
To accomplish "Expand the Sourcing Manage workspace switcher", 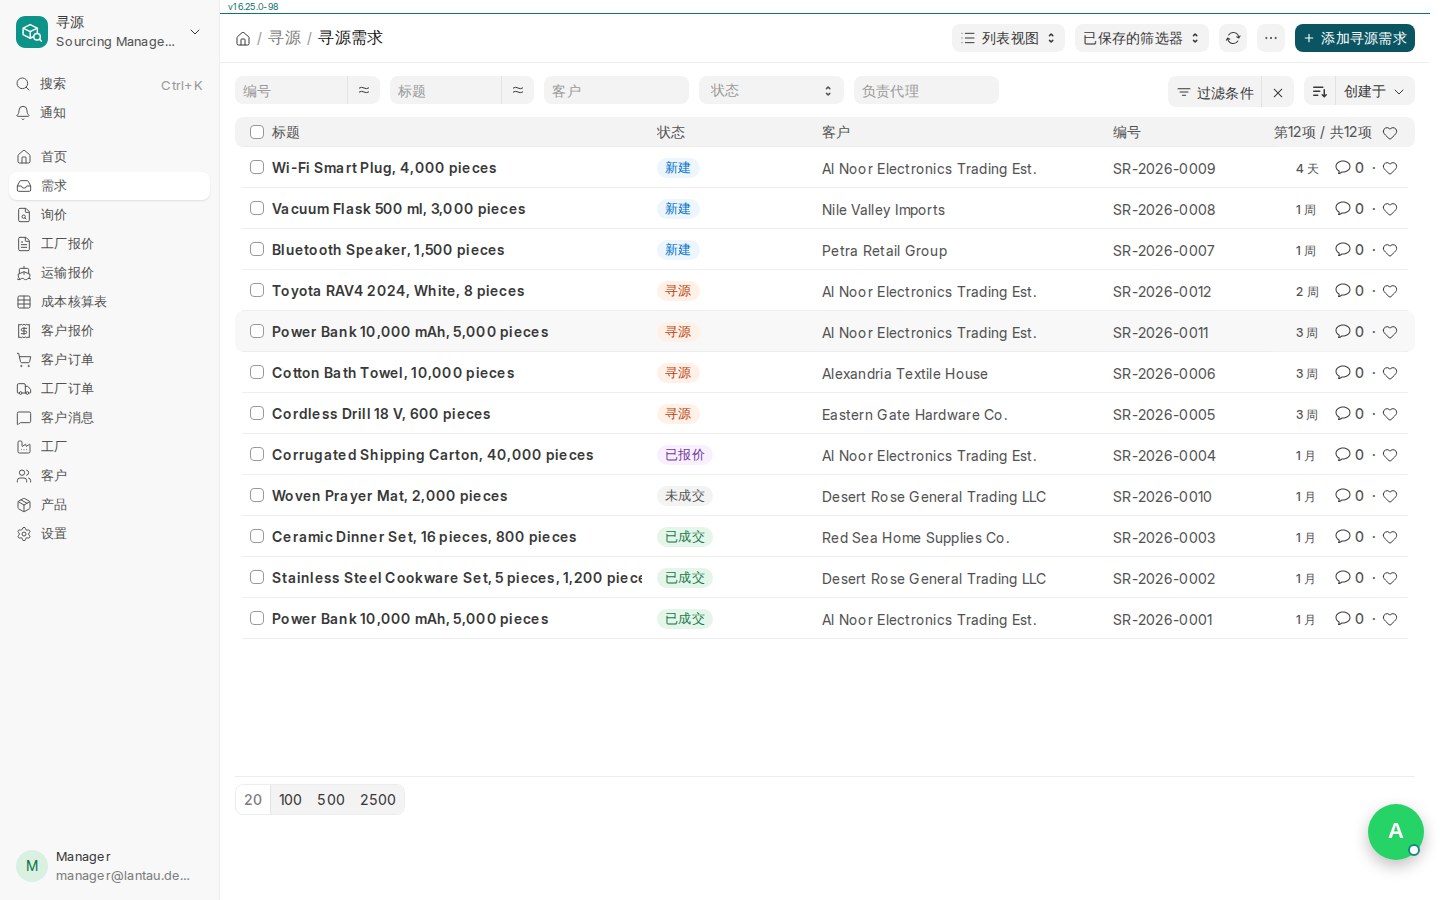I will tap(109, 32).
